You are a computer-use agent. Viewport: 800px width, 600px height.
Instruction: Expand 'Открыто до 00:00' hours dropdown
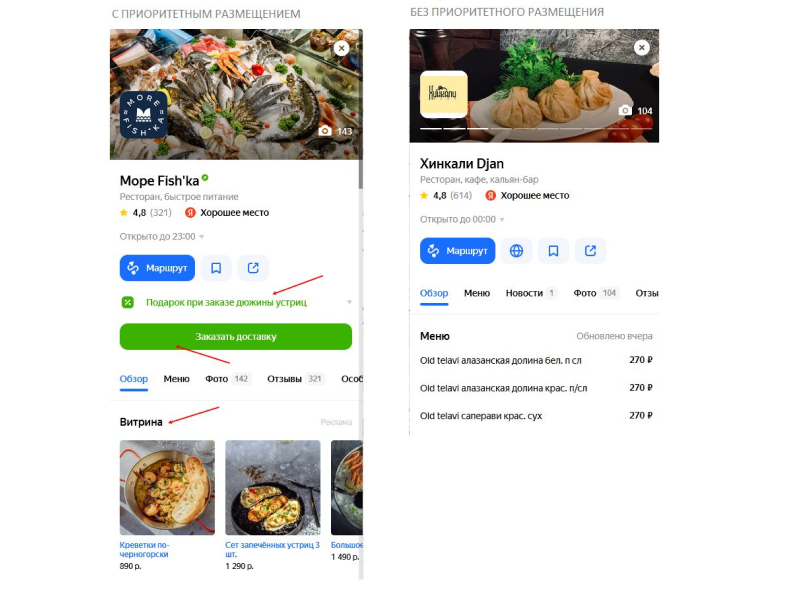(462, 219)
